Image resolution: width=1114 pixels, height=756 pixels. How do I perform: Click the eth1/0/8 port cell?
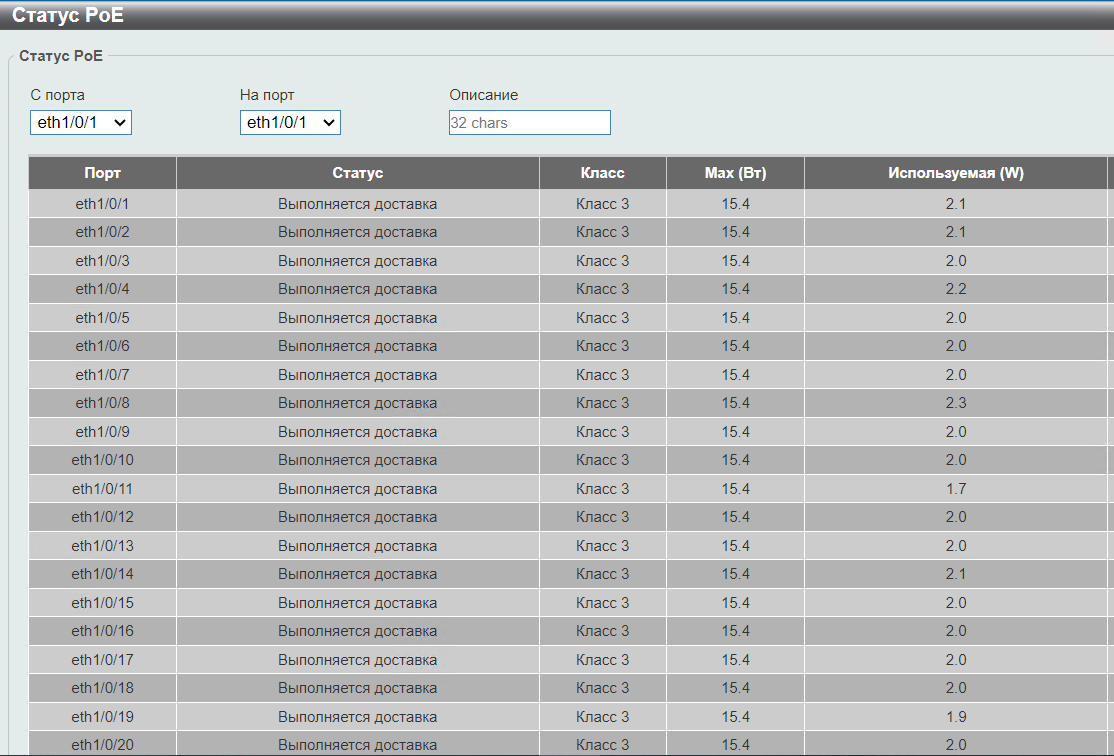click(103, 403)
